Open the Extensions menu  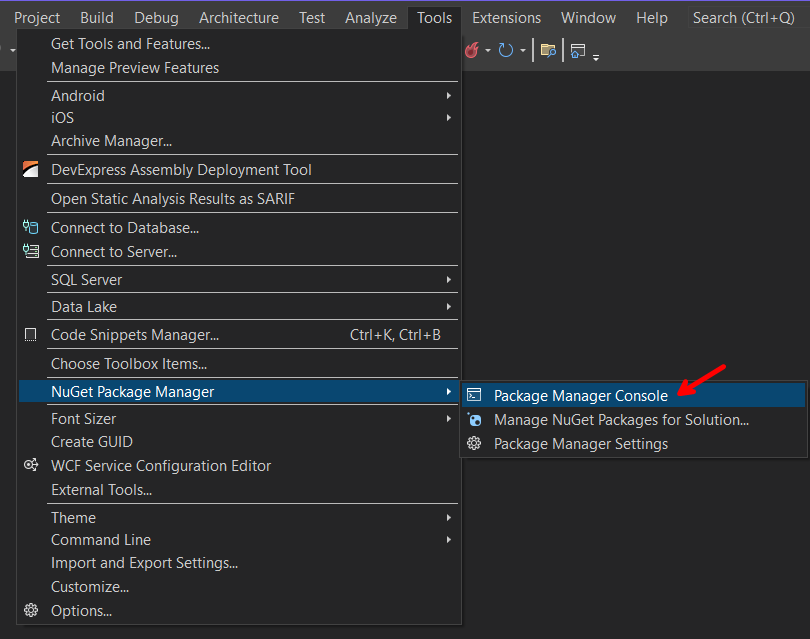coord(506,18)
